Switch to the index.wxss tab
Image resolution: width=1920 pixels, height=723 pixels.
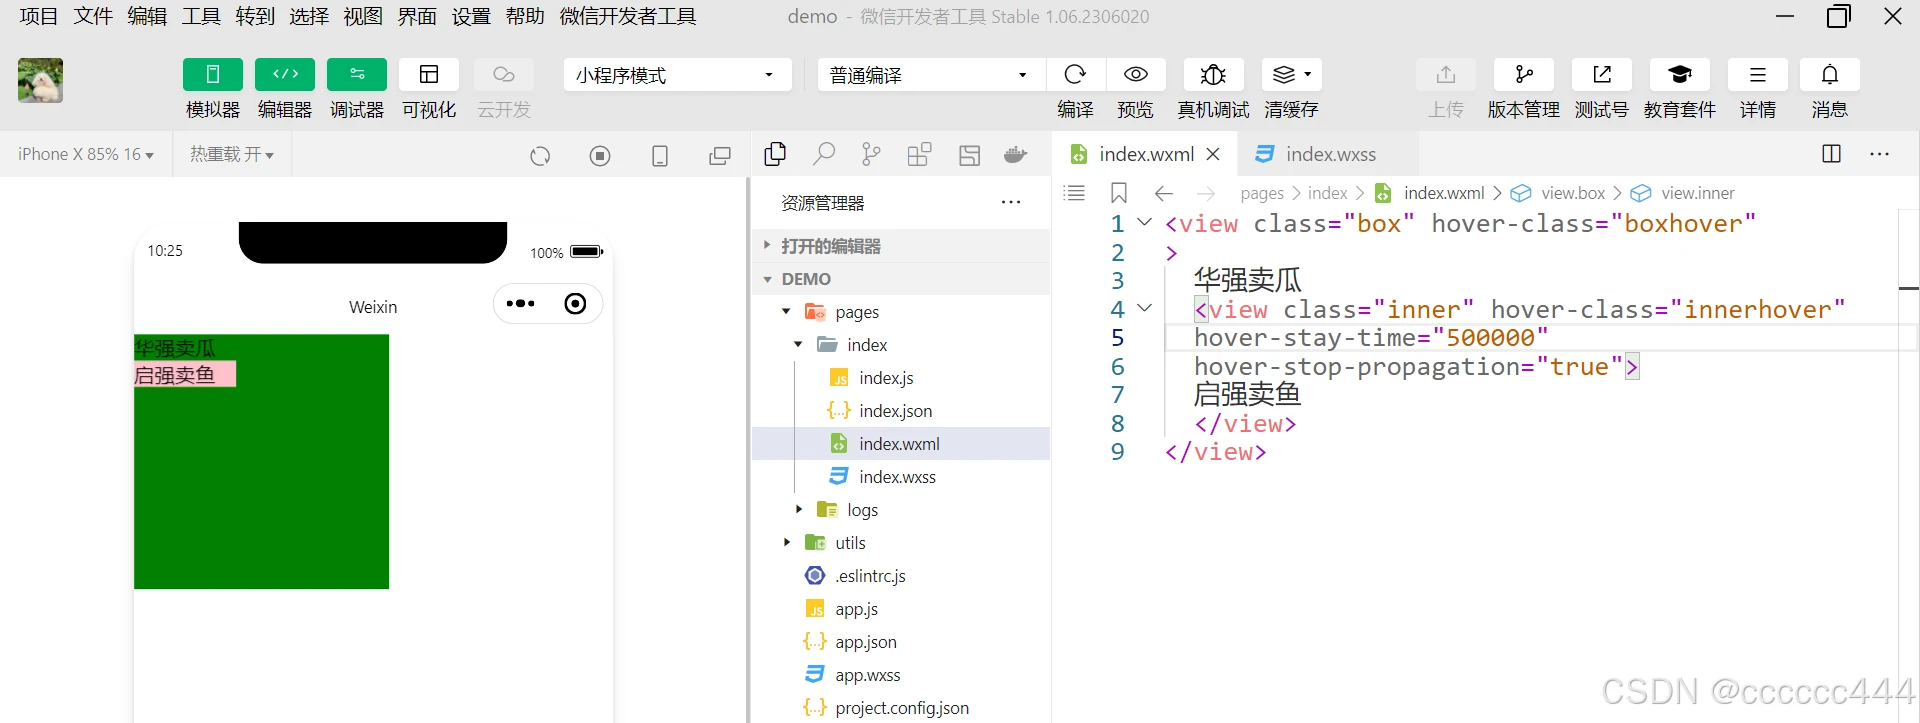coord(1329,154)
